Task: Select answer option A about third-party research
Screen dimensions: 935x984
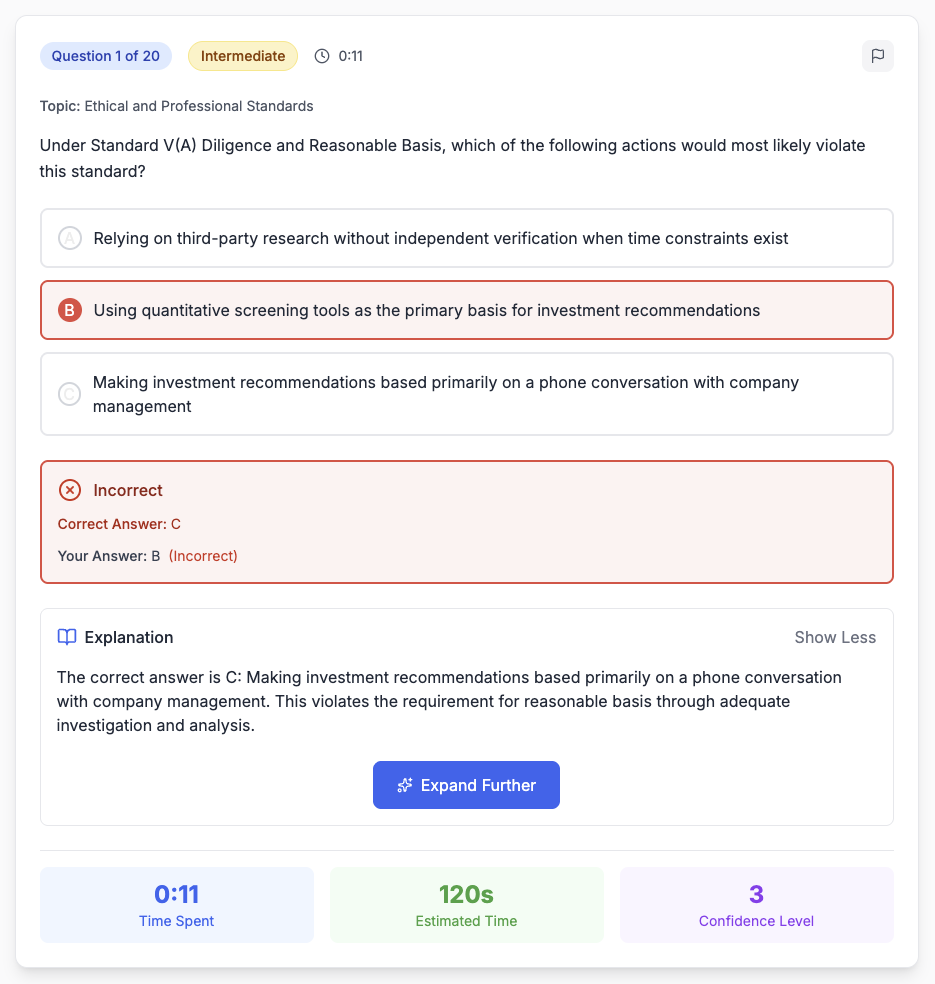Action: pyautogui.click(x=466, y=238)
